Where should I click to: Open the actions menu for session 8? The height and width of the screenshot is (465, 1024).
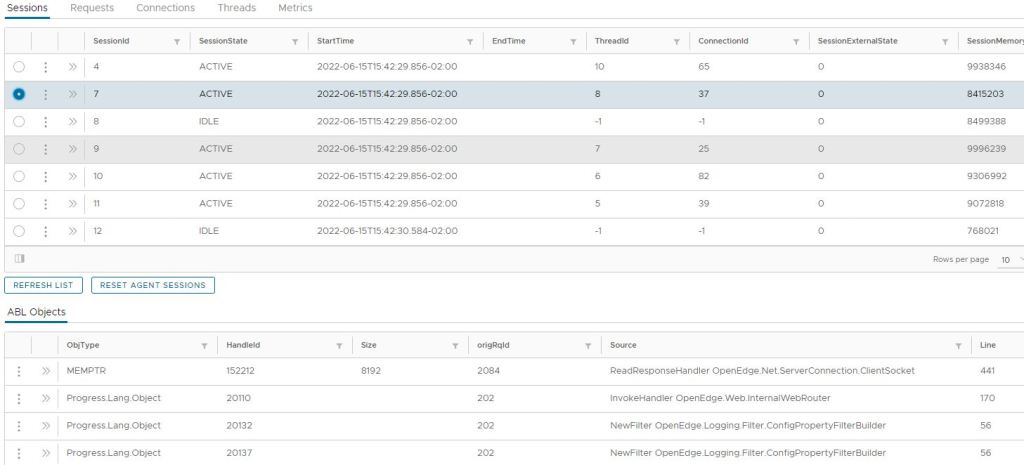coord(45,121)
